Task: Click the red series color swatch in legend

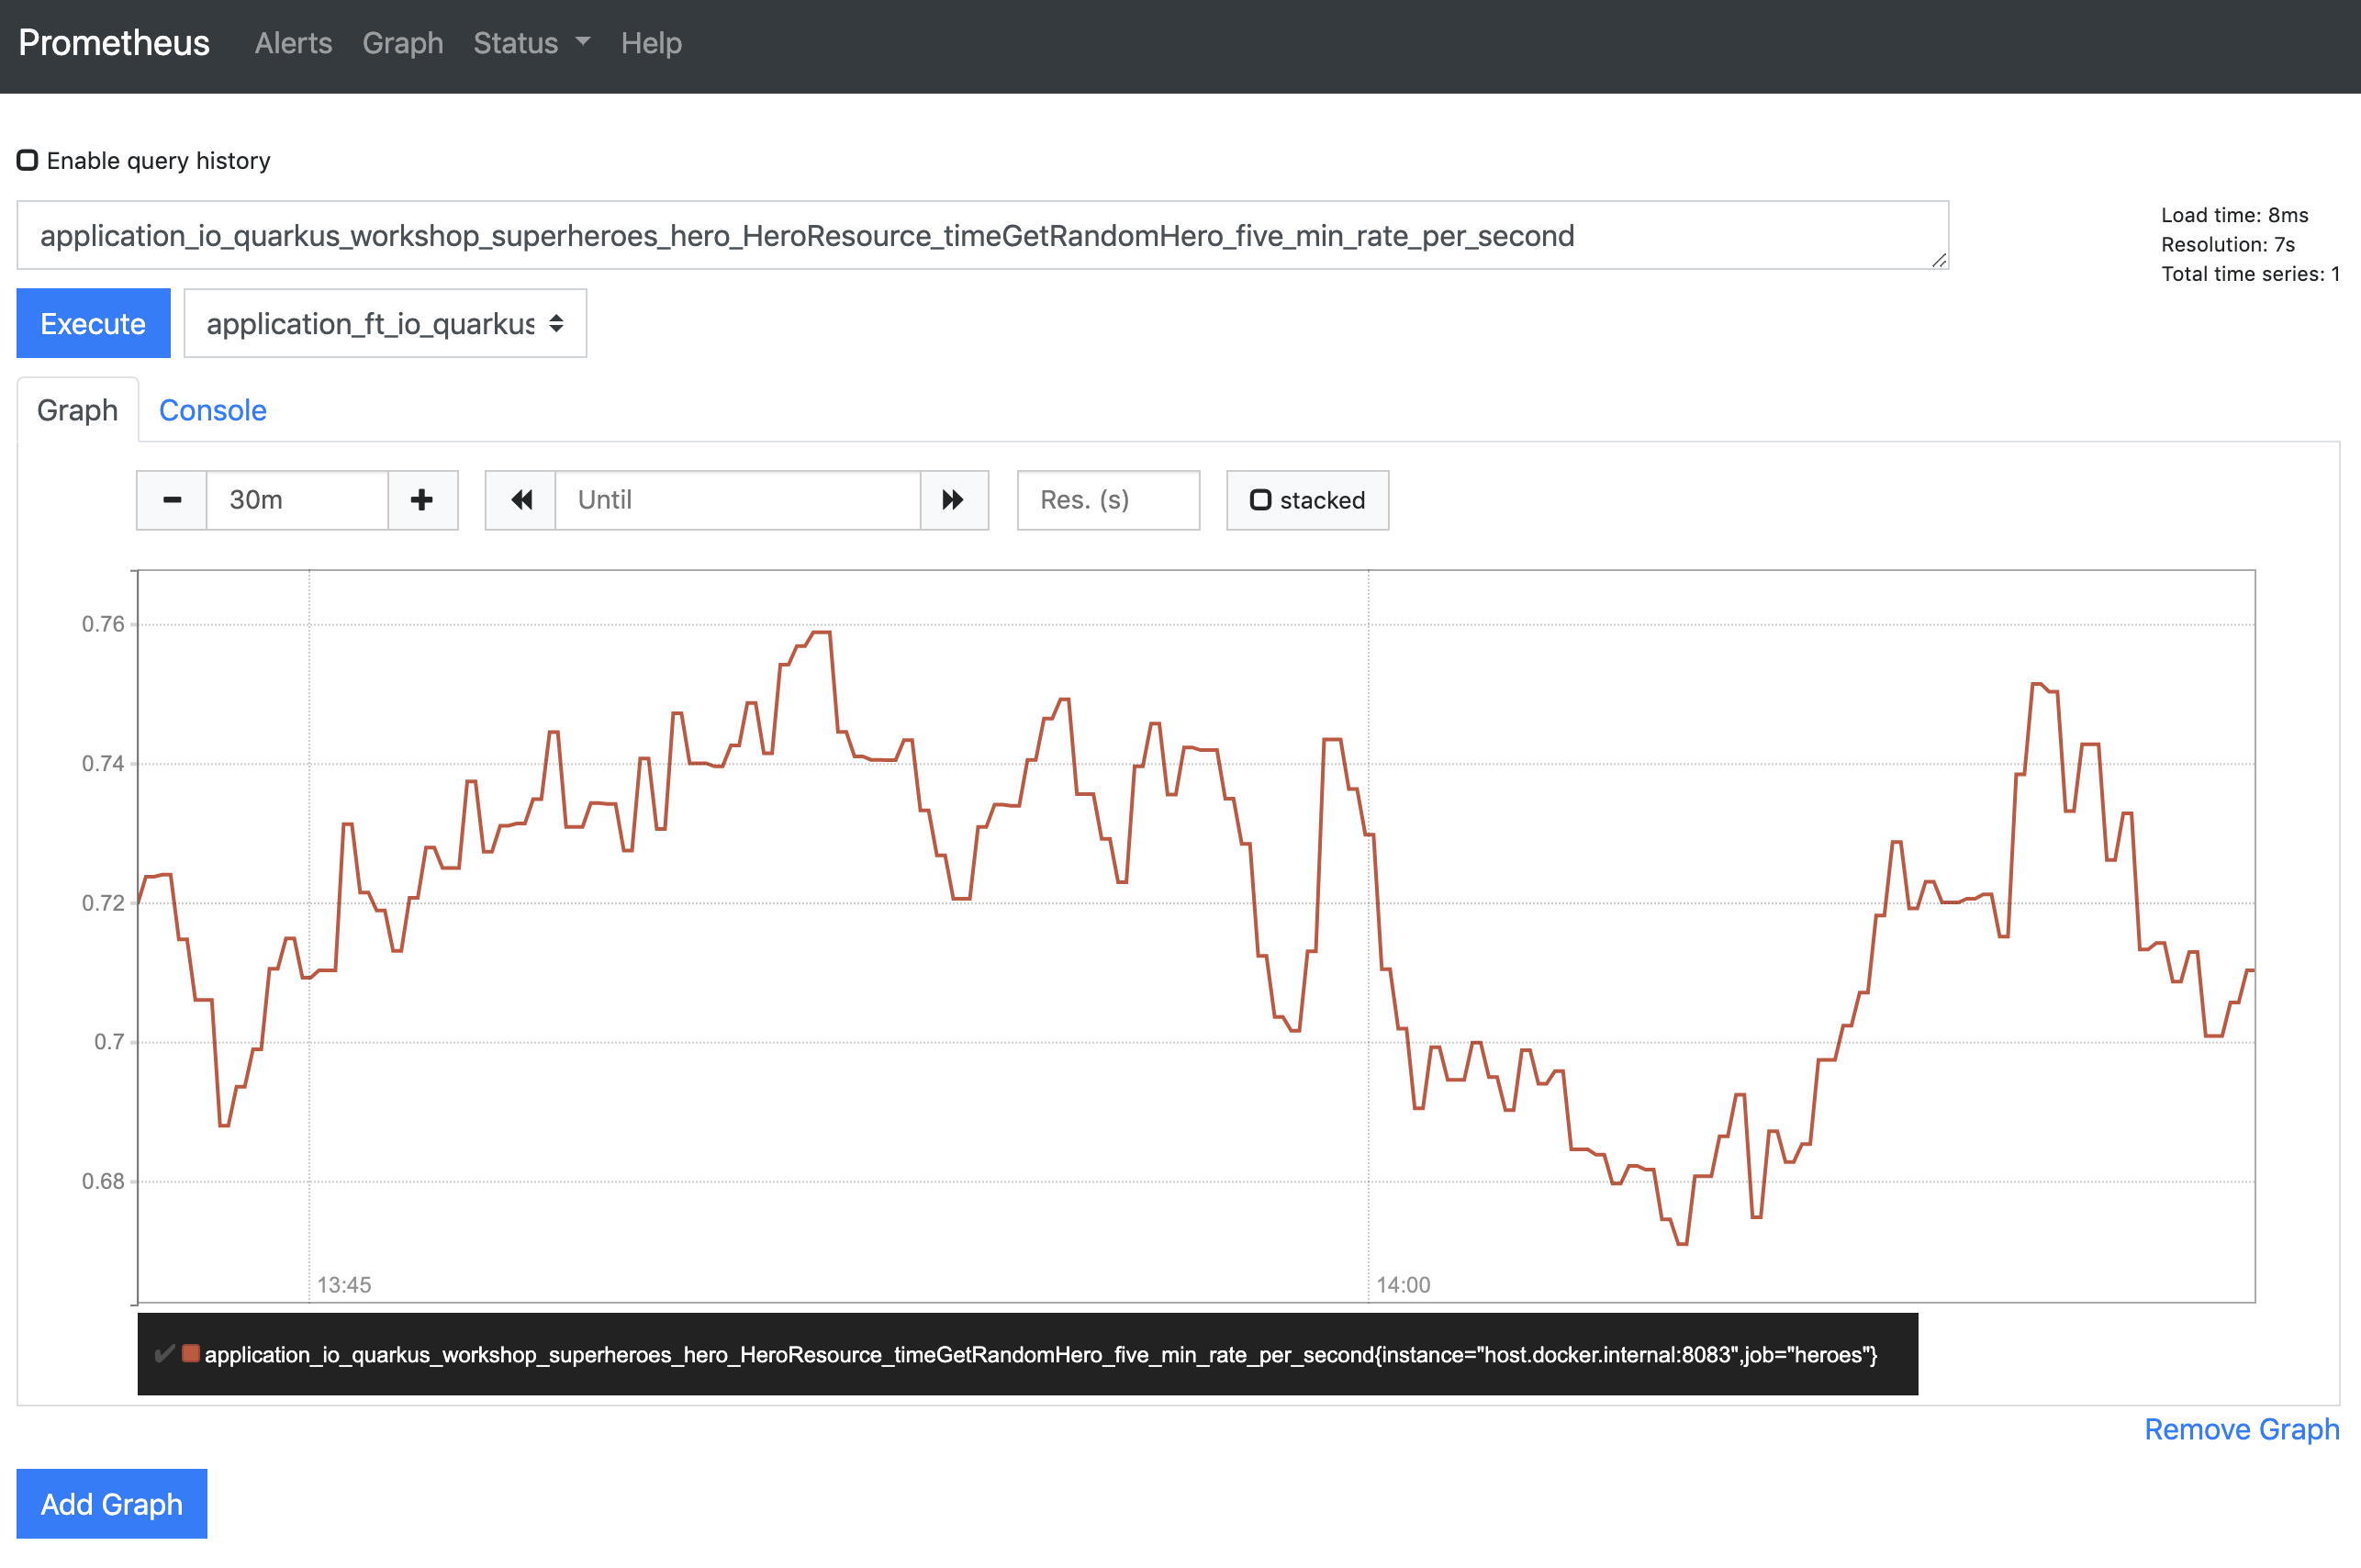Action: point(190,1354)
